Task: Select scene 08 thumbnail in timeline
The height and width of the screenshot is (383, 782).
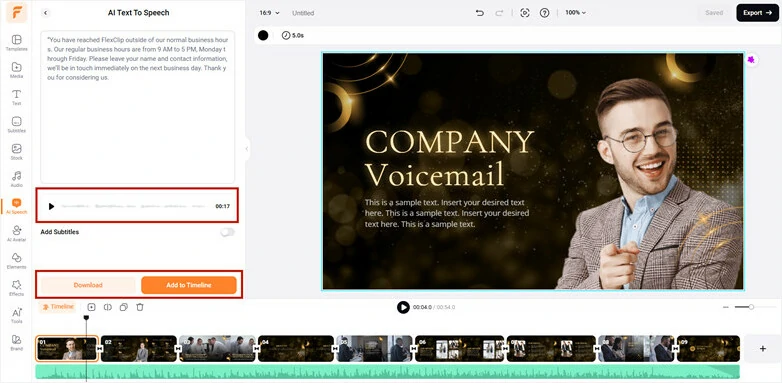Action: click(636, 348)
